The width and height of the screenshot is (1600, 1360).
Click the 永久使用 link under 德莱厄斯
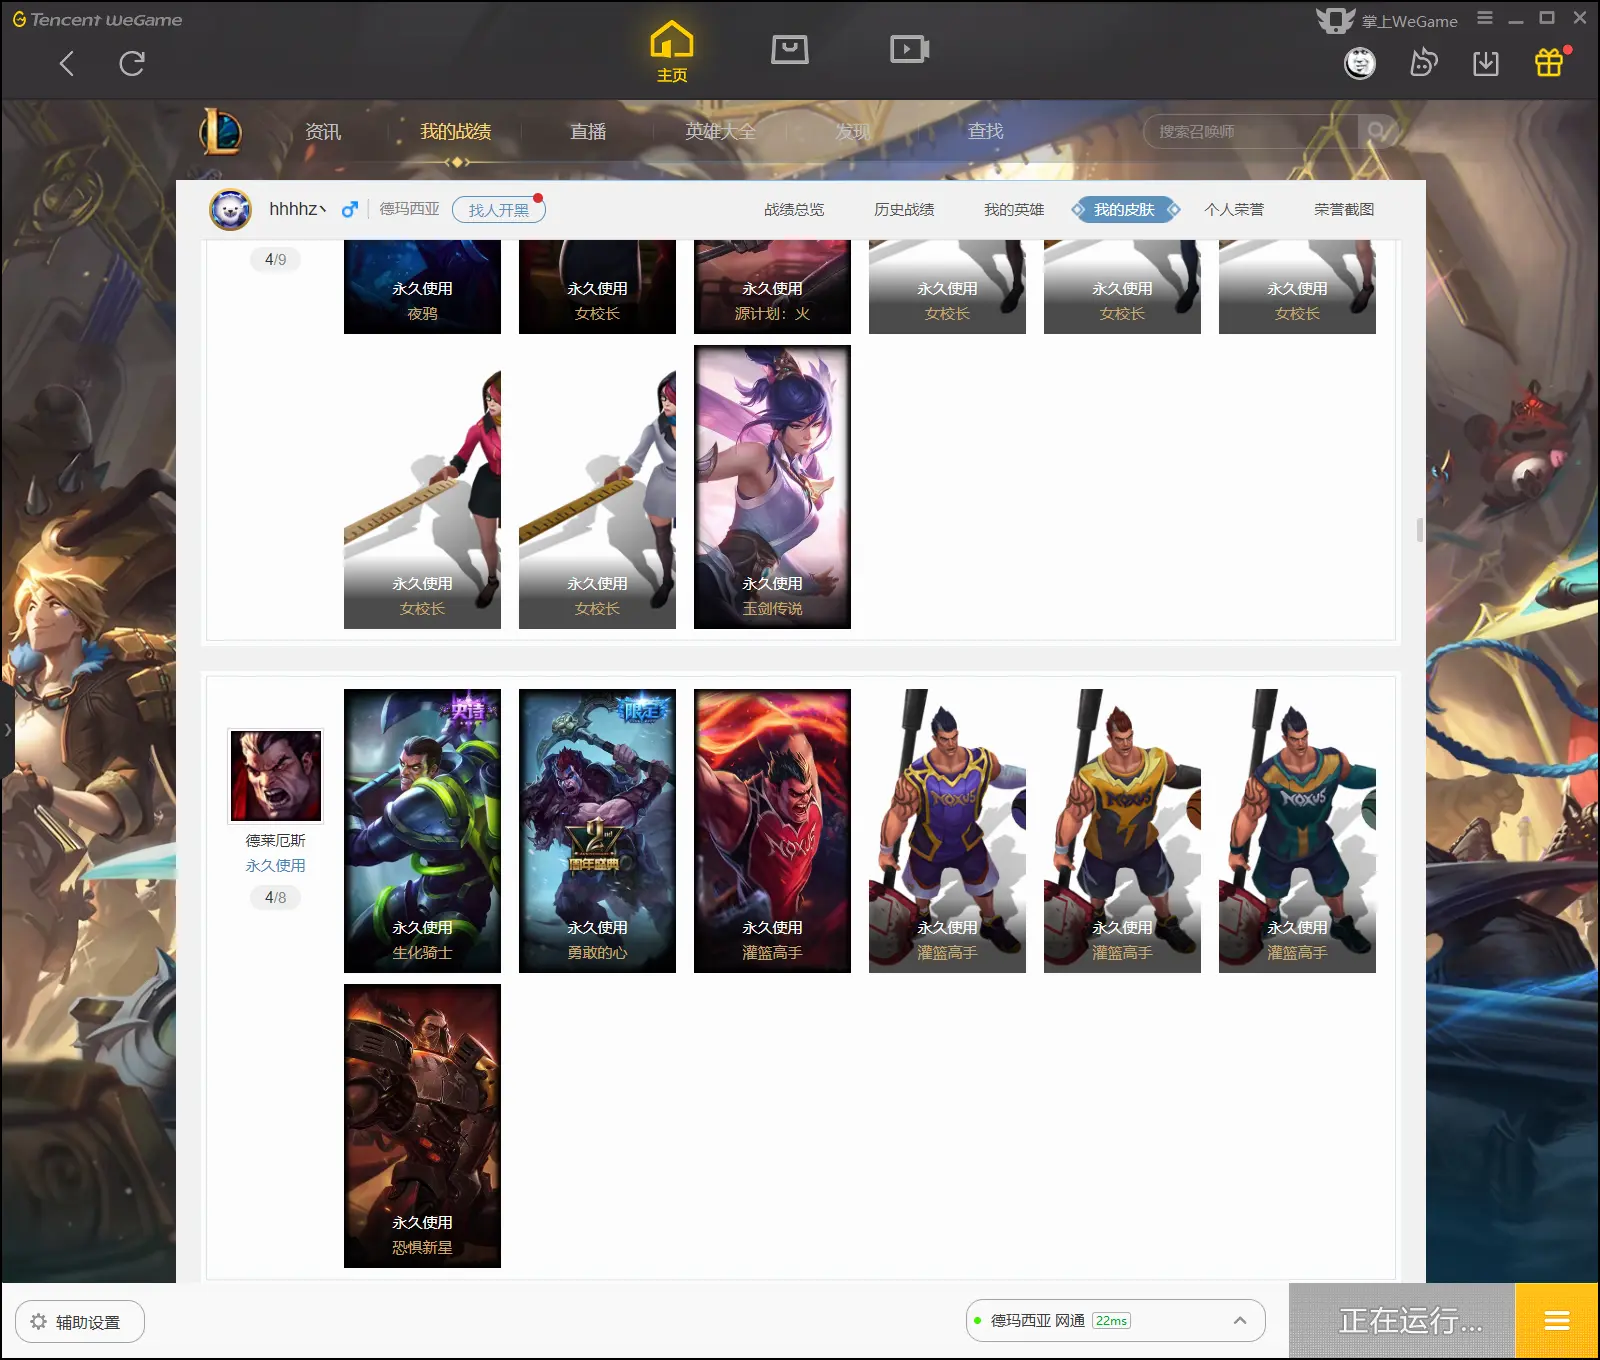tap(276, 865)
